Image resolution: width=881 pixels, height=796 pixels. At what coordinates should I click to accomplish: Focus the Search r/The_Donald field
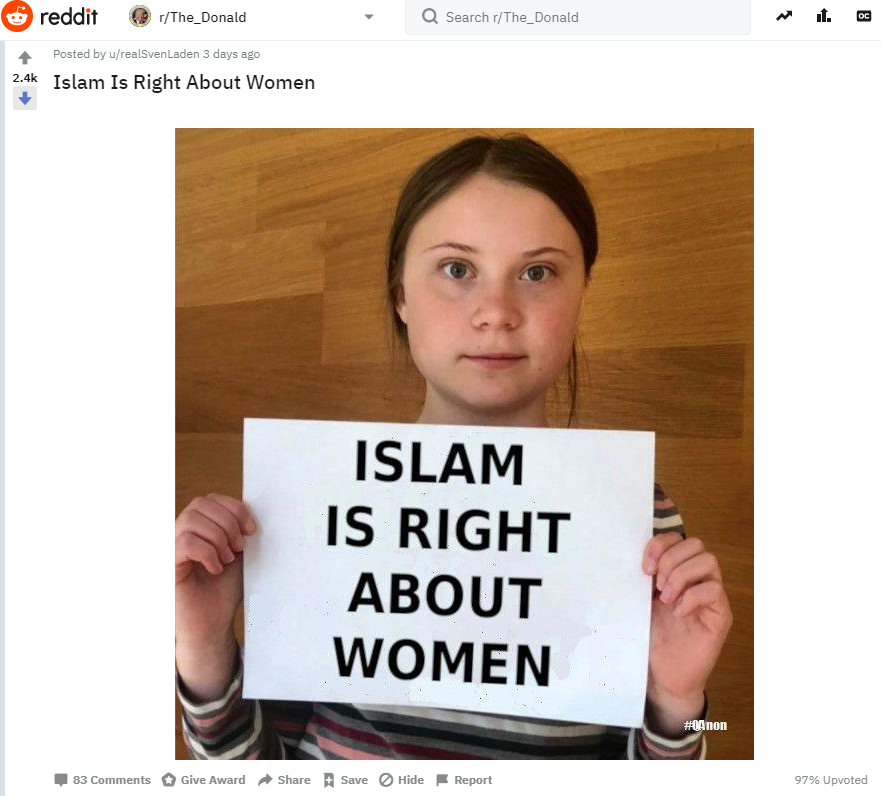point(578,17)
